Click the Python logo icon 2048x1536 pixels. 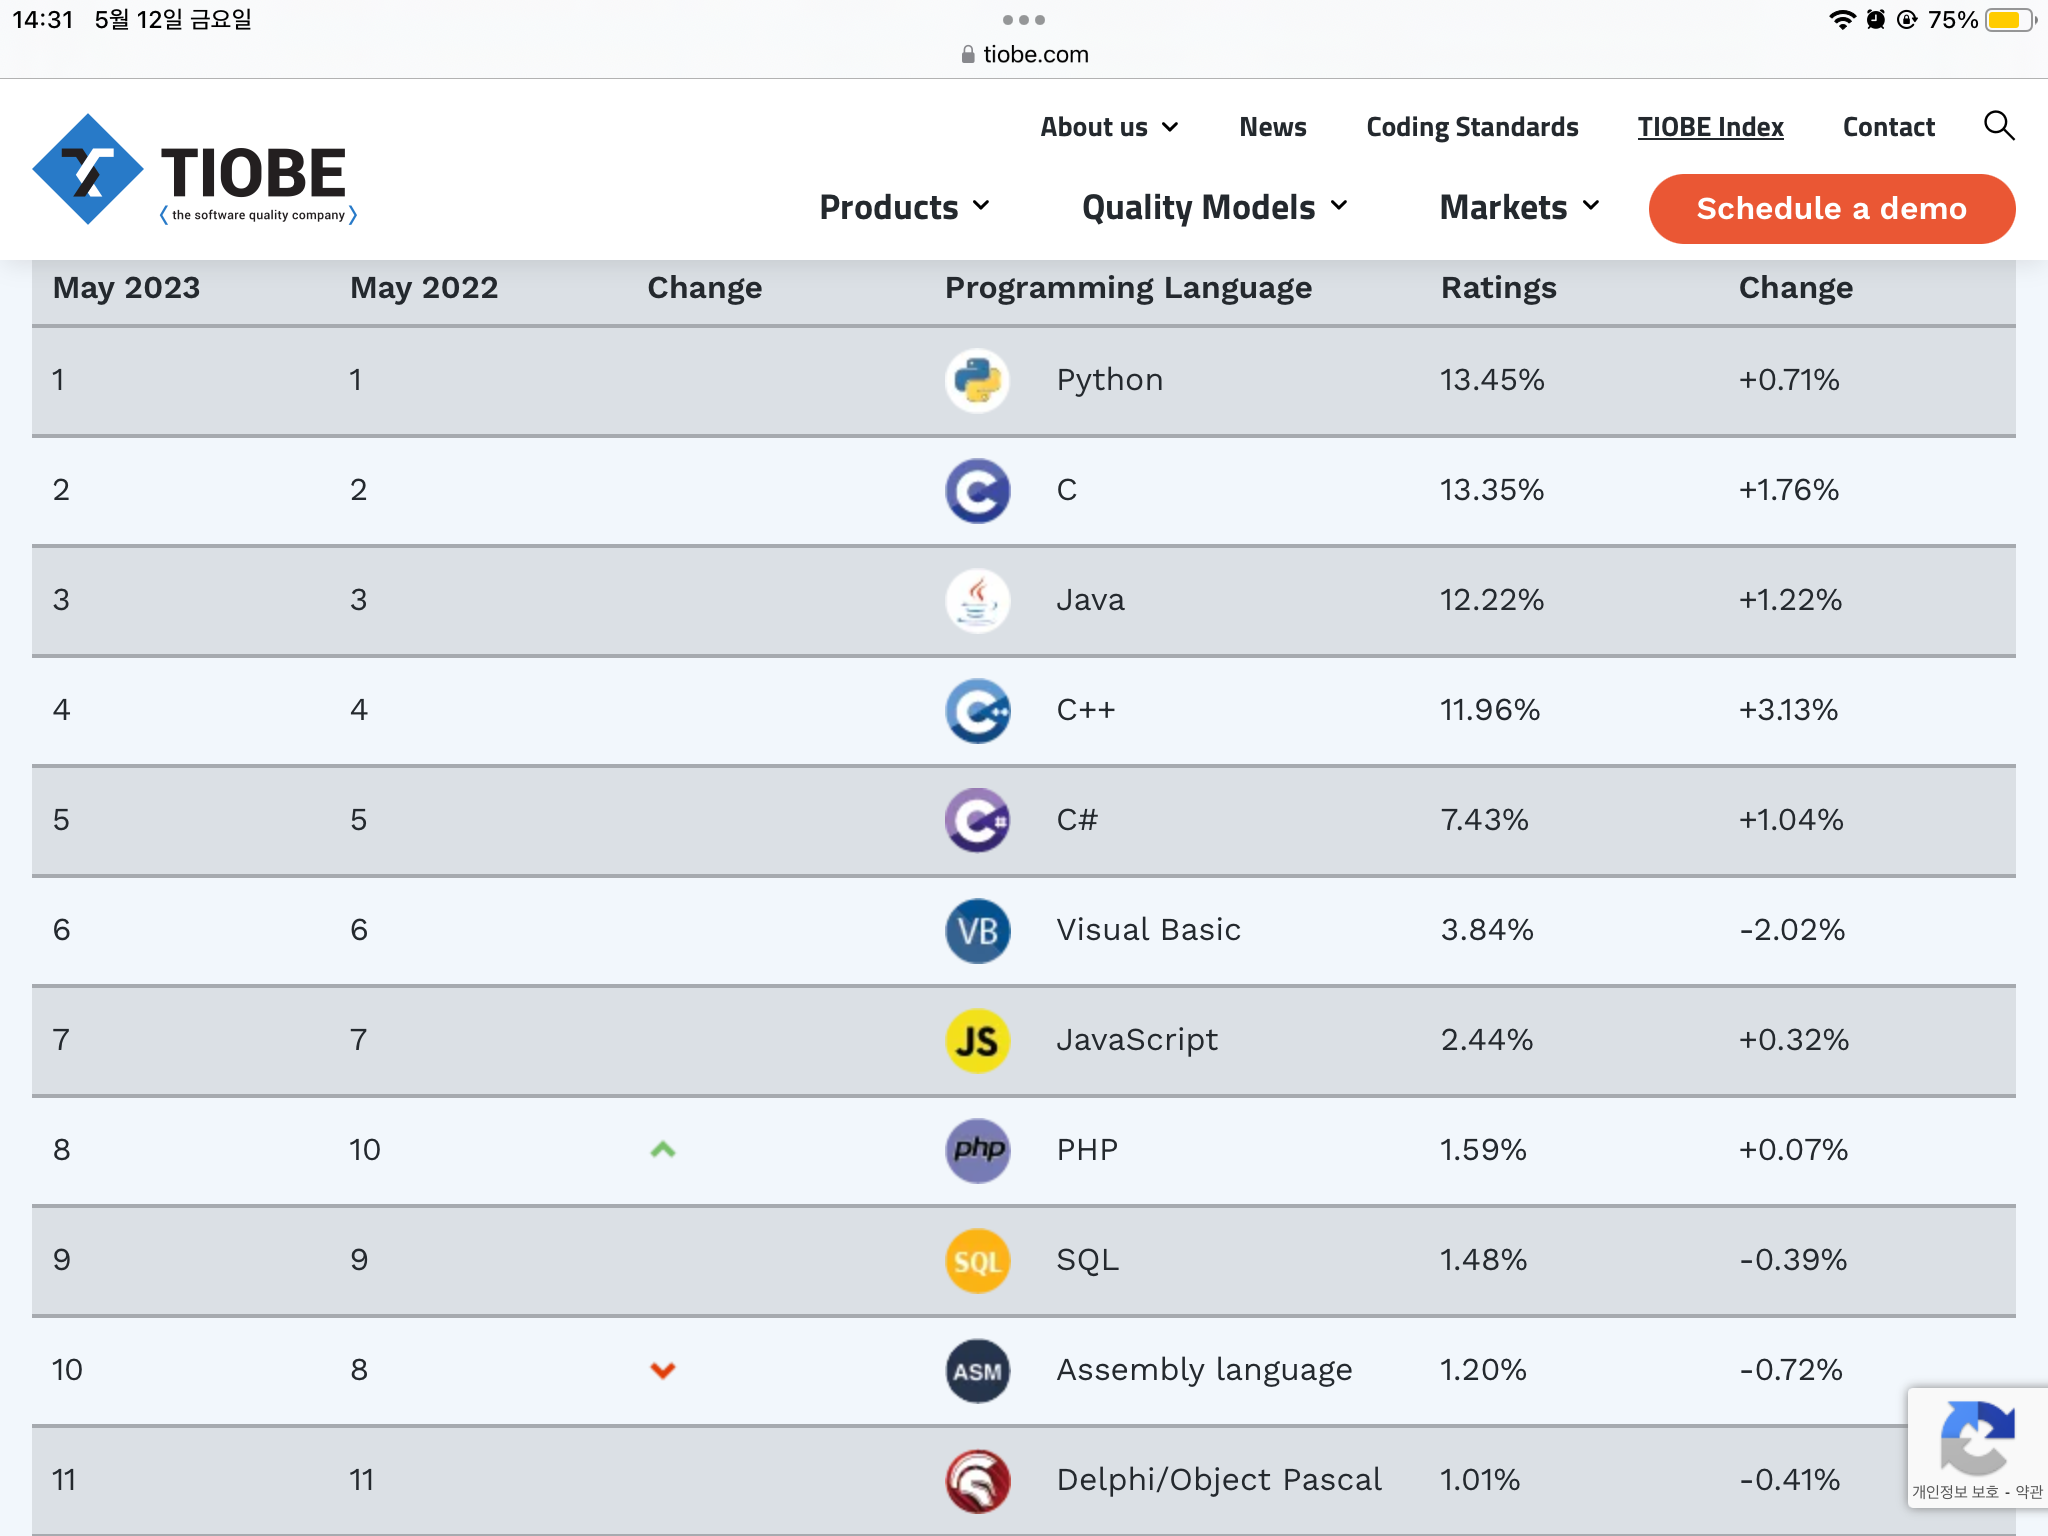tap(977, 380)
